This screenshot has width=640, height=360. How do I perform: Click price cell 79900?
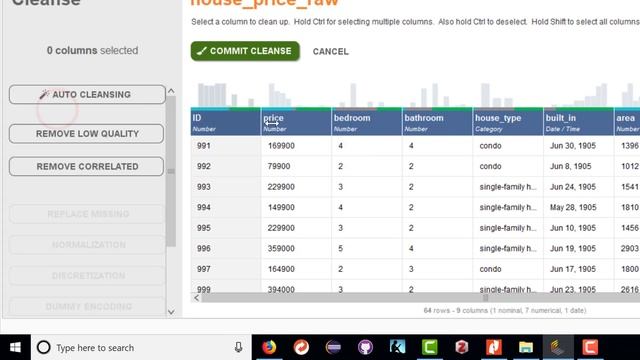296,166
